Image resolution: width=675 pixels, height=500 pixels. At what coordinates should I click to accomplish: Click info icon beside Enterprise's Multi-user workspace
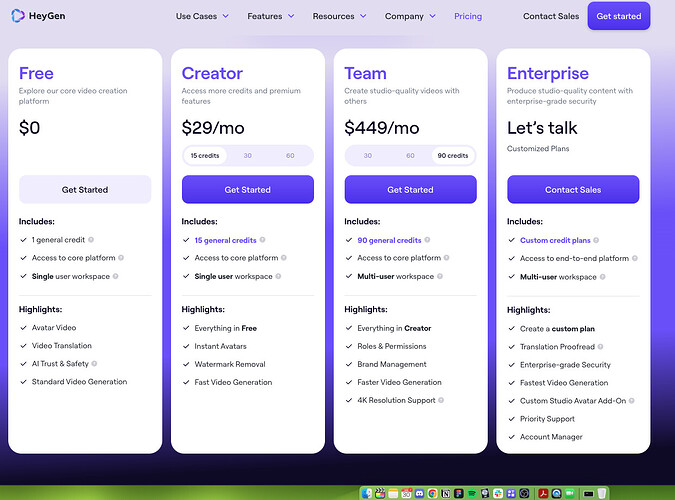[x=603, y=277]
